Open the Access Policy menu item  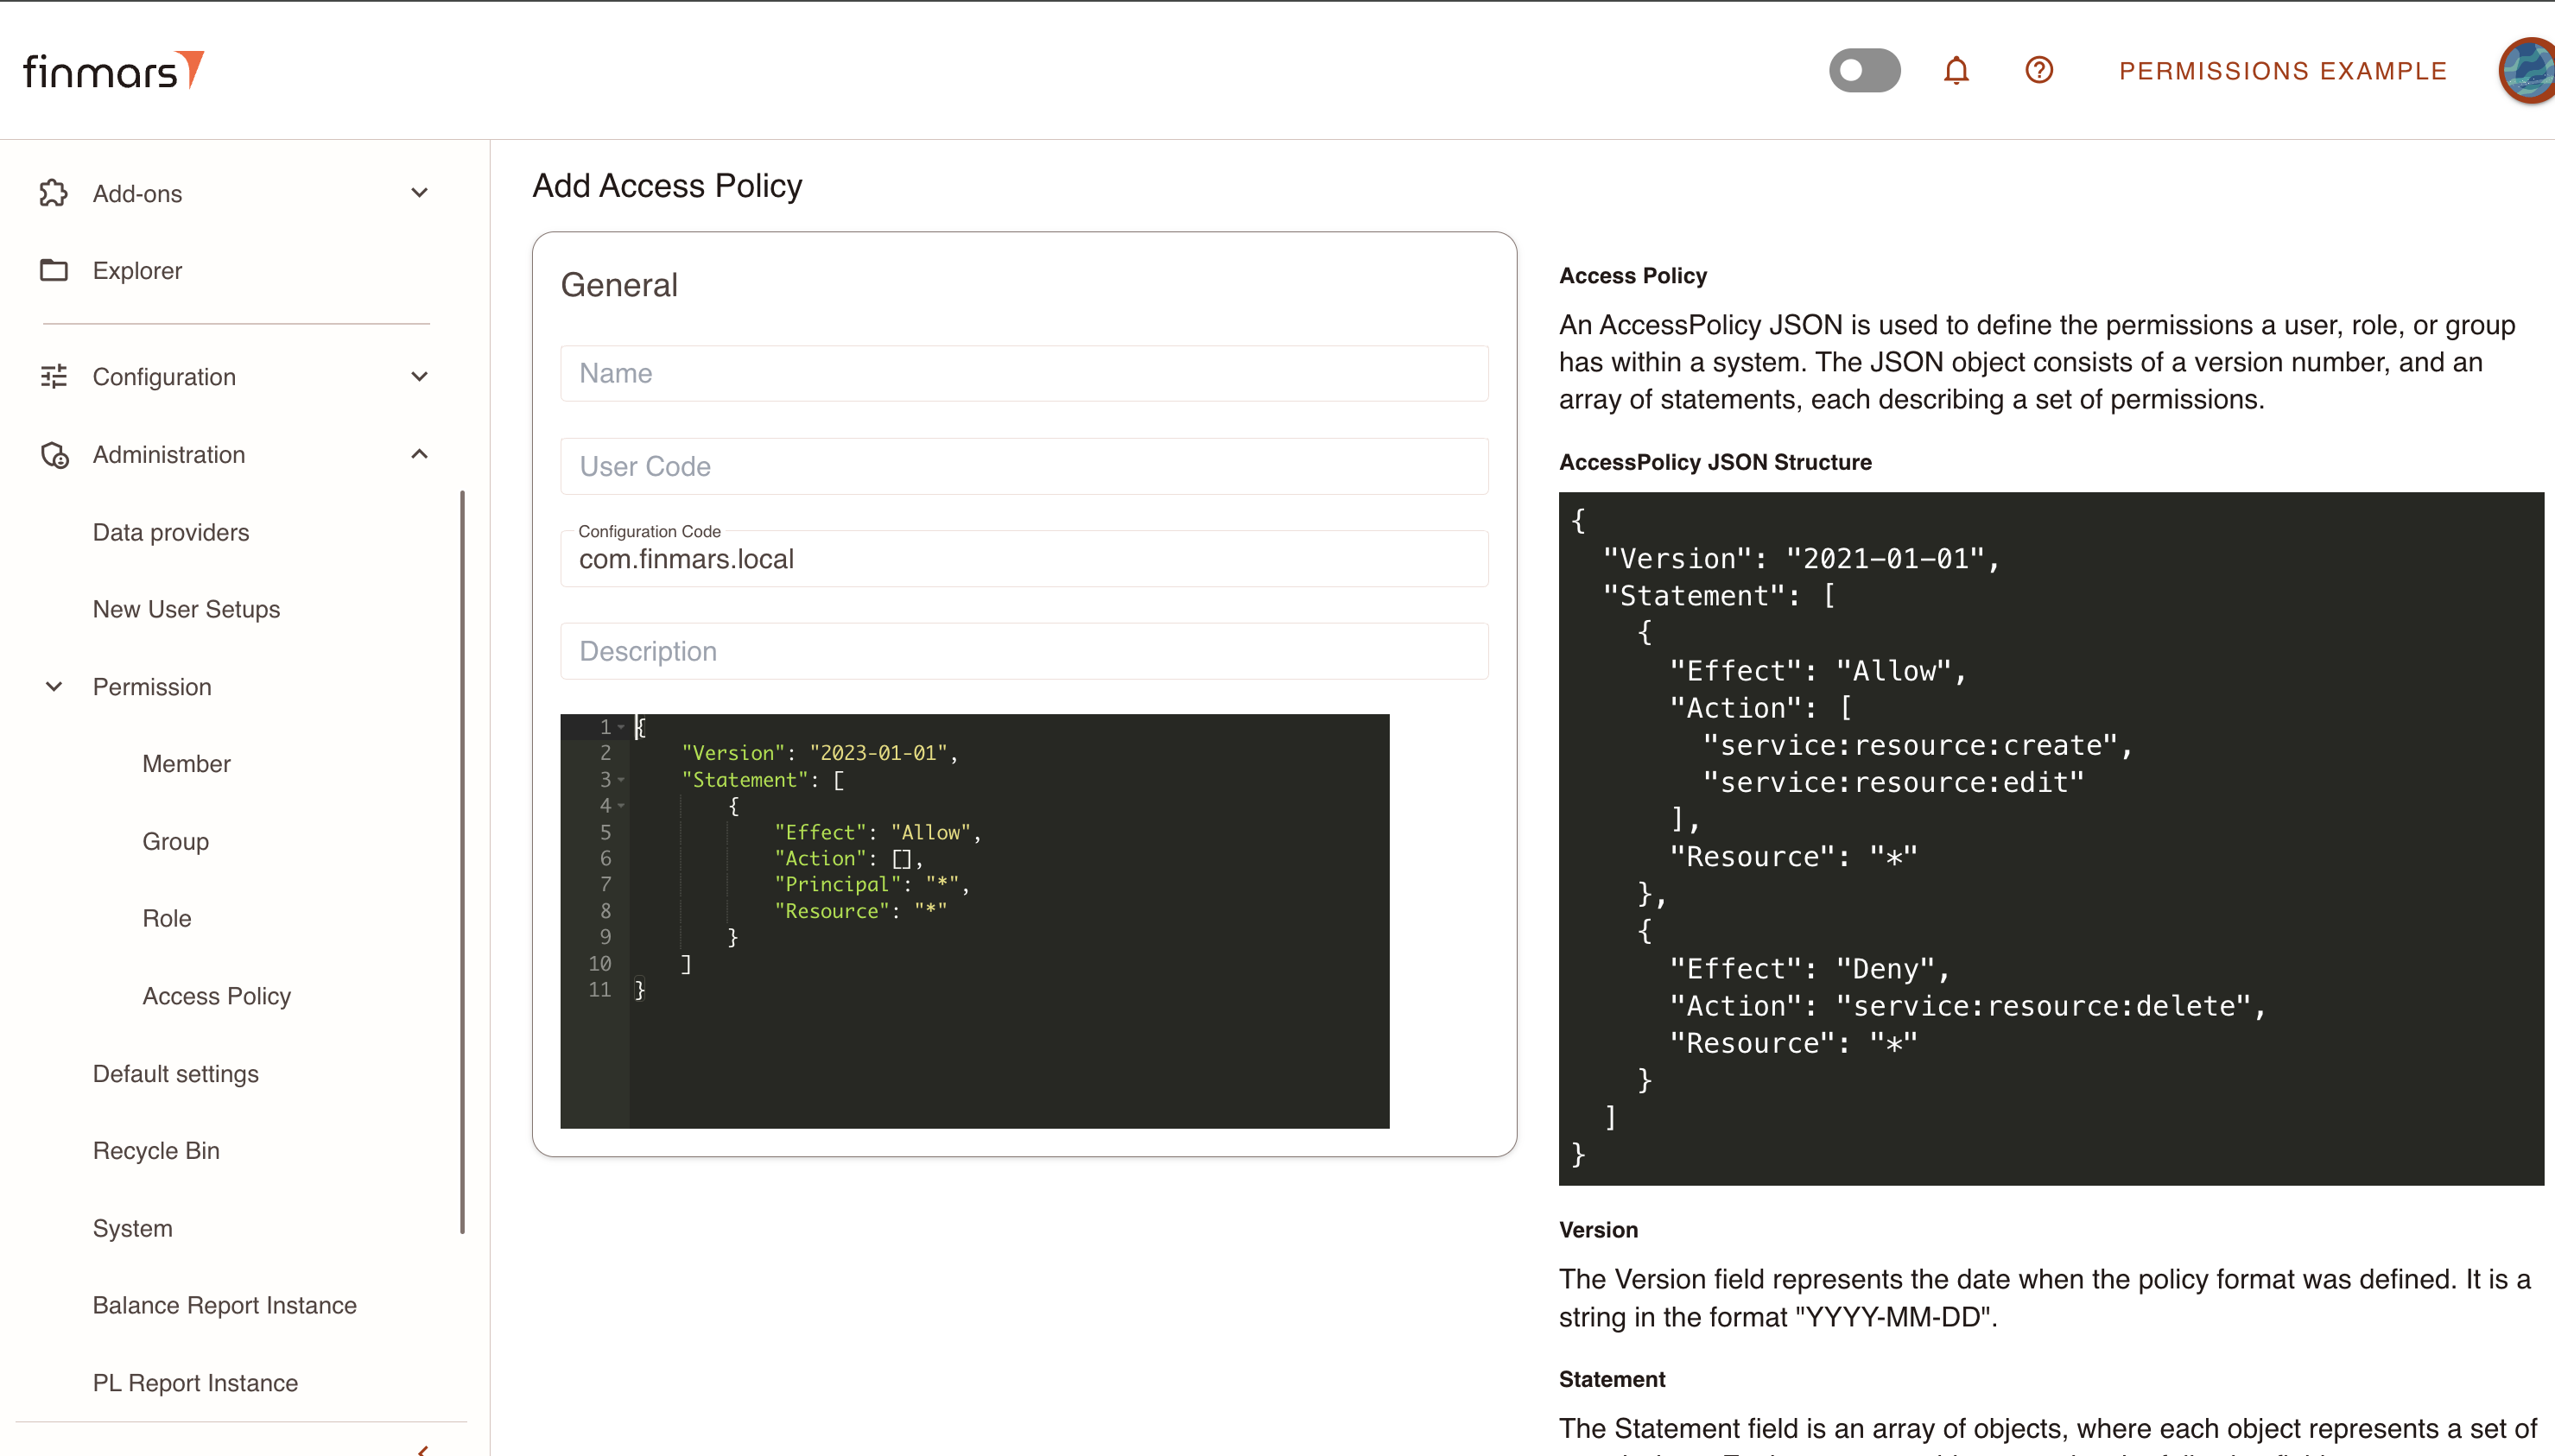(x=217, y=996)
